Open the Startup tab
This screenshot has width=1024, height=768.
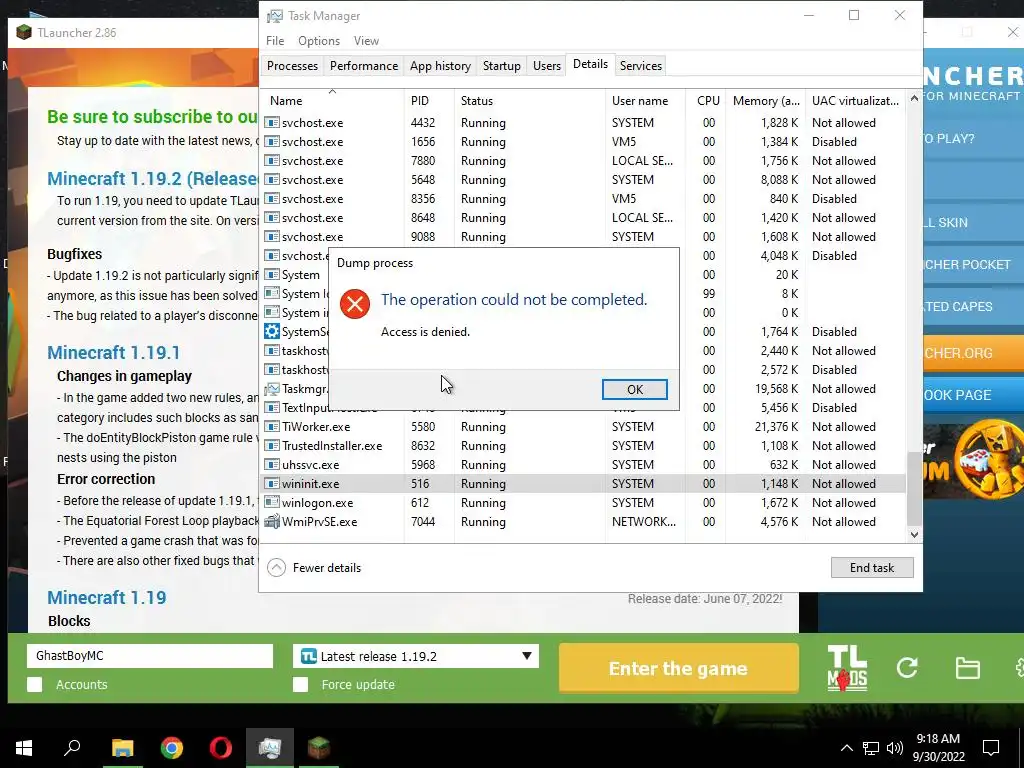[x=502, y=66]
